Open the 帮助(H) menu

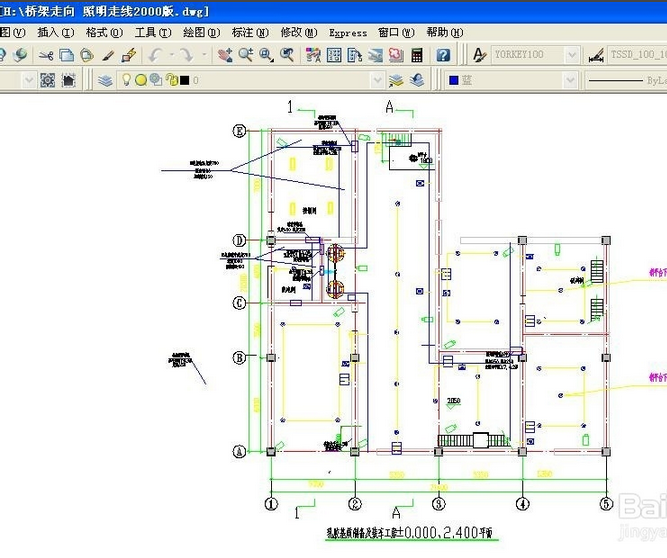pos(445,32)
